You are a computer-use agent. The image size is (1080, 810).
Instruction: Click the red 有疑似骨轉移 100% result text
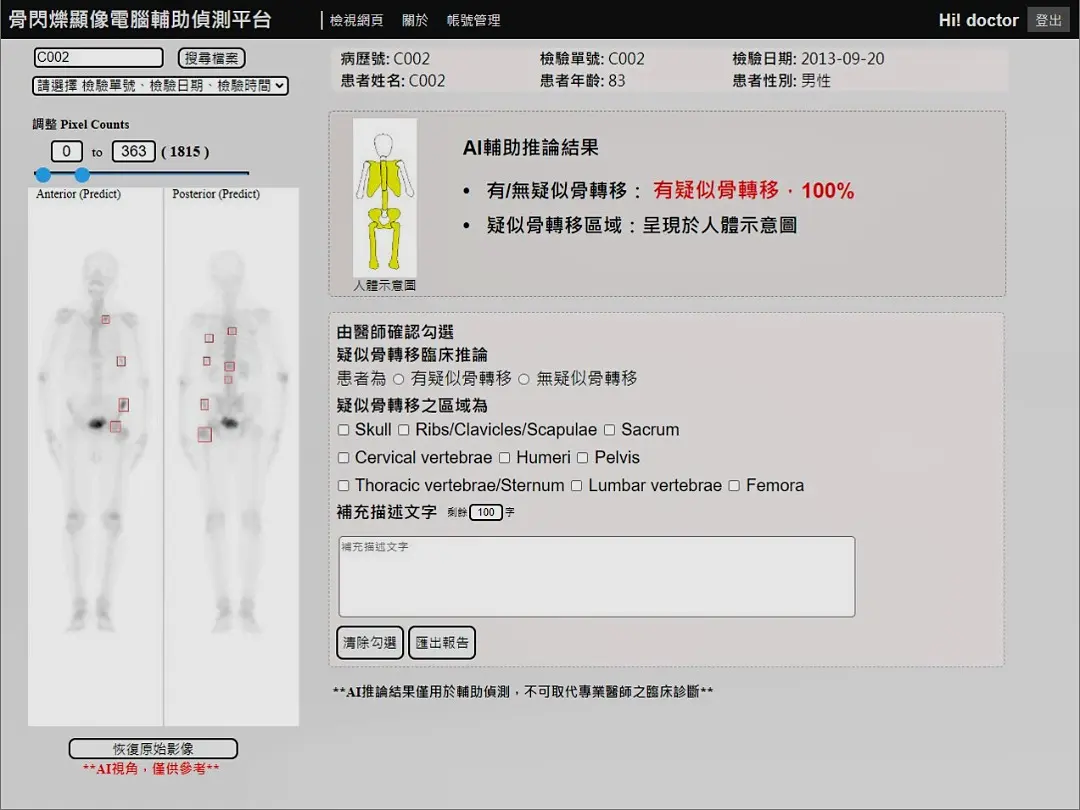754,190
